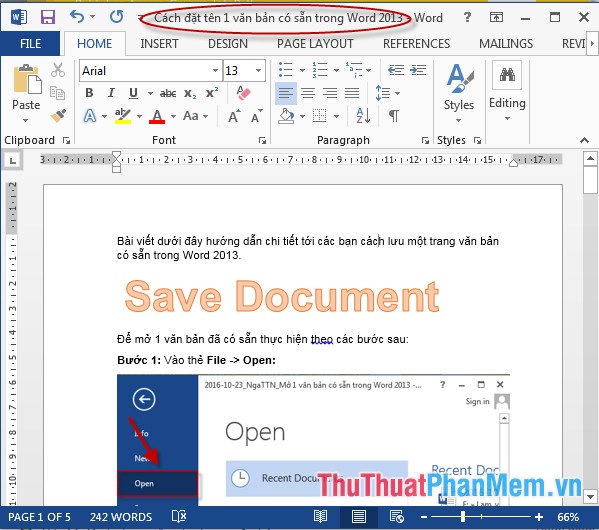Apply the yellow text highlight color
The image size is (599, 530).
[123, 116]
